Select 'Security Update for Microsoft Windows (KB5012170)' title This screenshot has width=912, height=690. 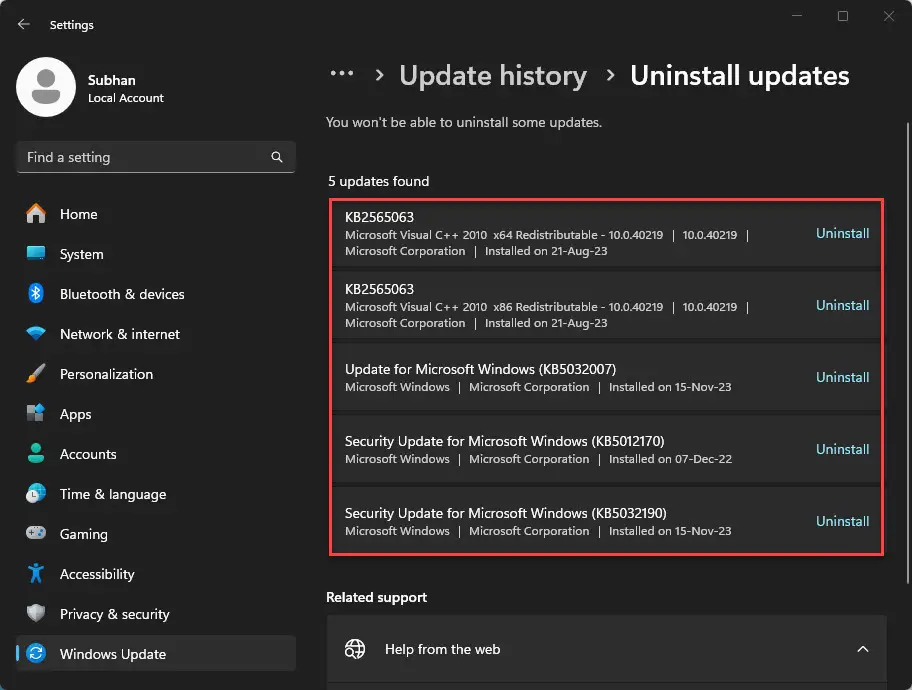504,441
